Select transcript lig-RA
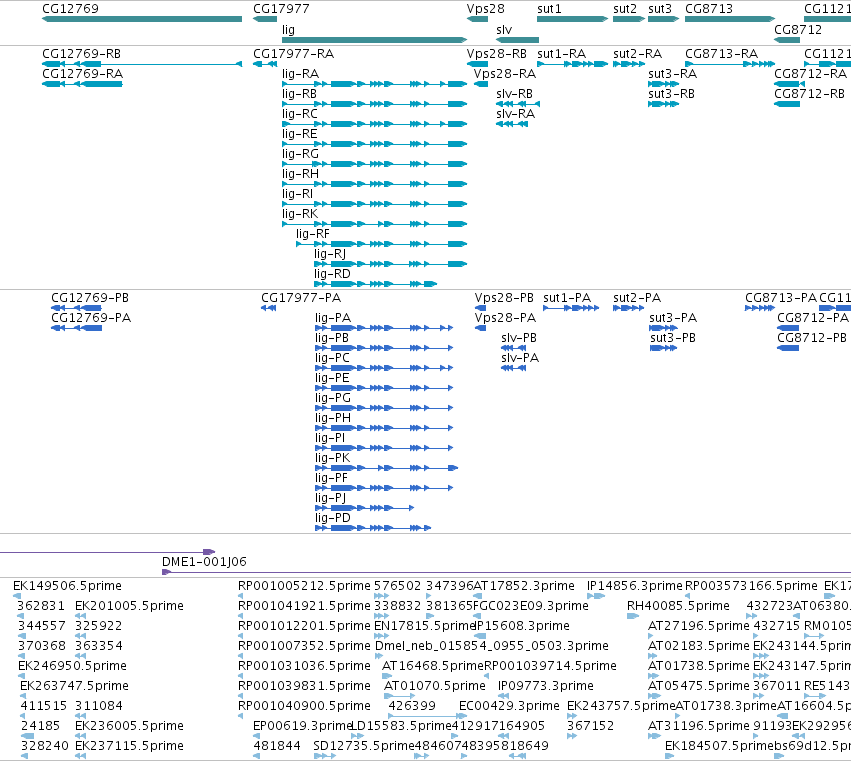The height and width of the screenshot is (761, 851). [374, 84]
